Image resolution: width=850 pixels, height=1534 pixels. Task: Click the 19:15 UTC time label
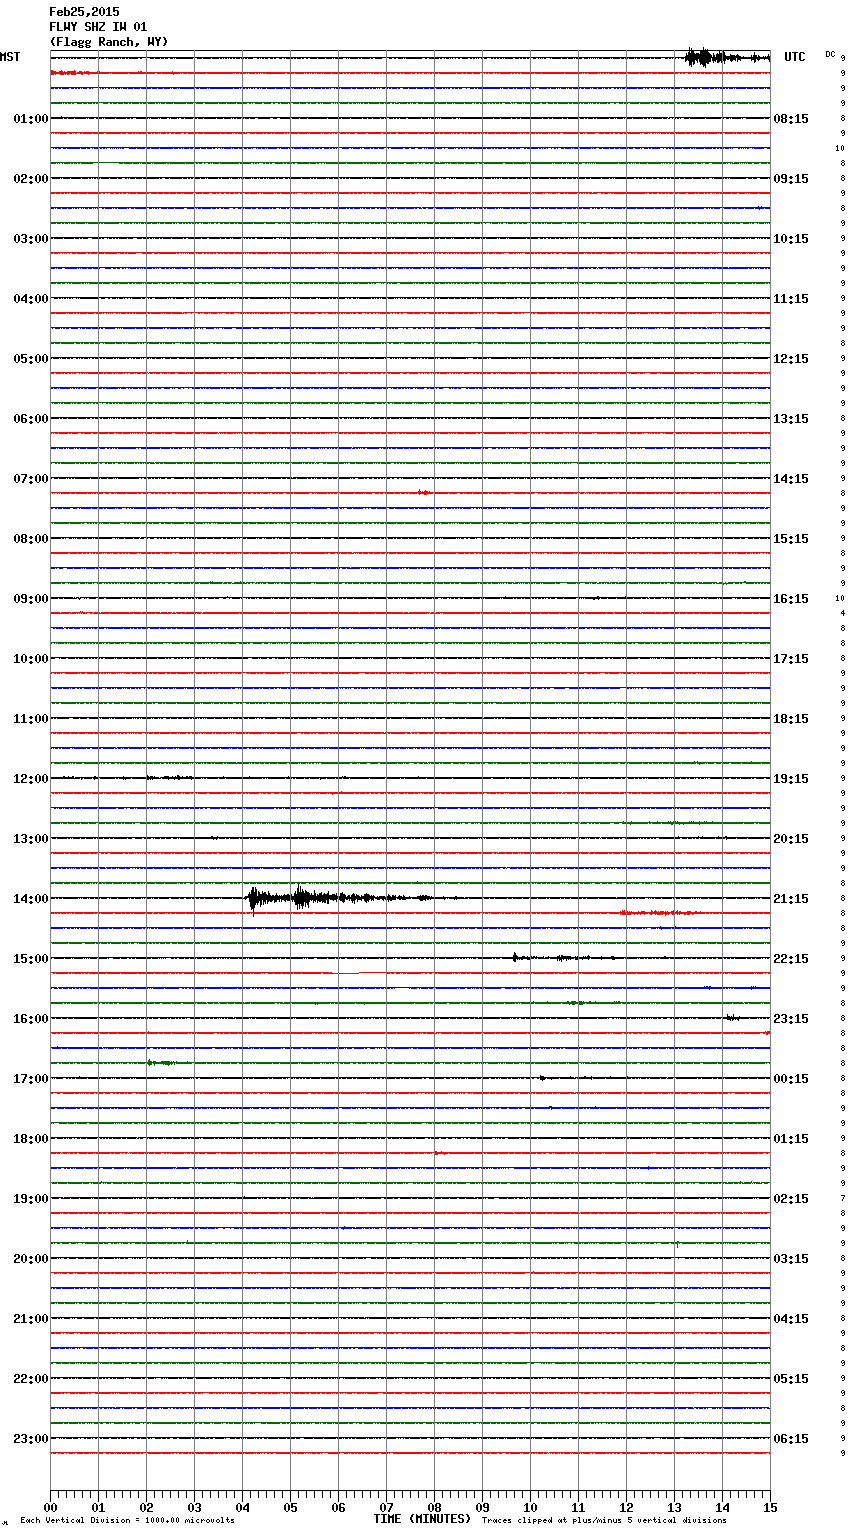(x=791, y=779)
